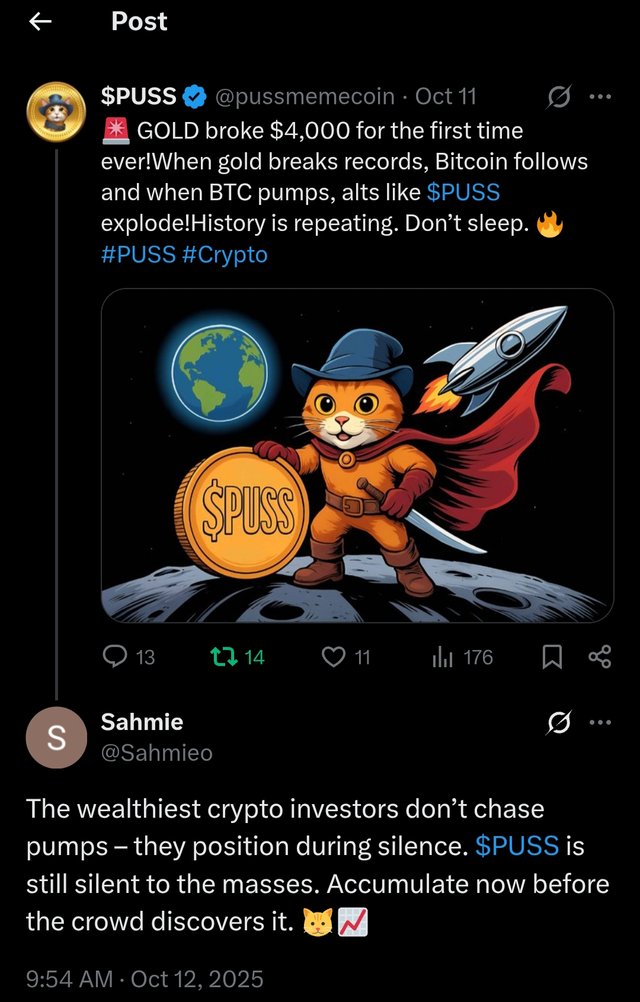
Task: Share the $PUSS post
Action: 600,657
